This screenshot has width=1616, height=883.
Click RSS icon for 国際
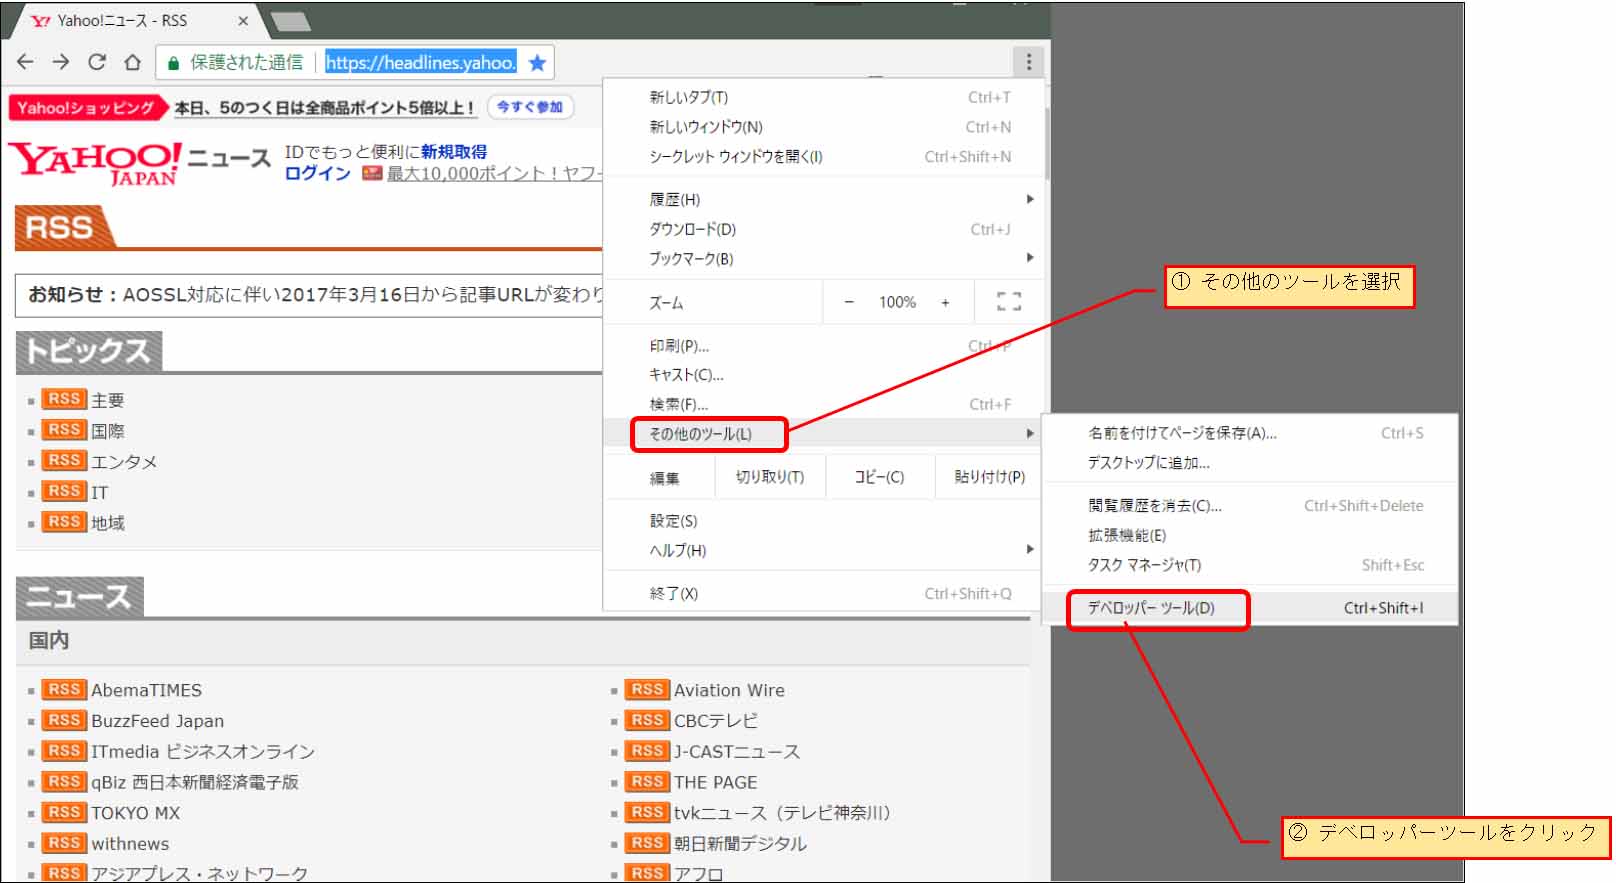[64, 430]
